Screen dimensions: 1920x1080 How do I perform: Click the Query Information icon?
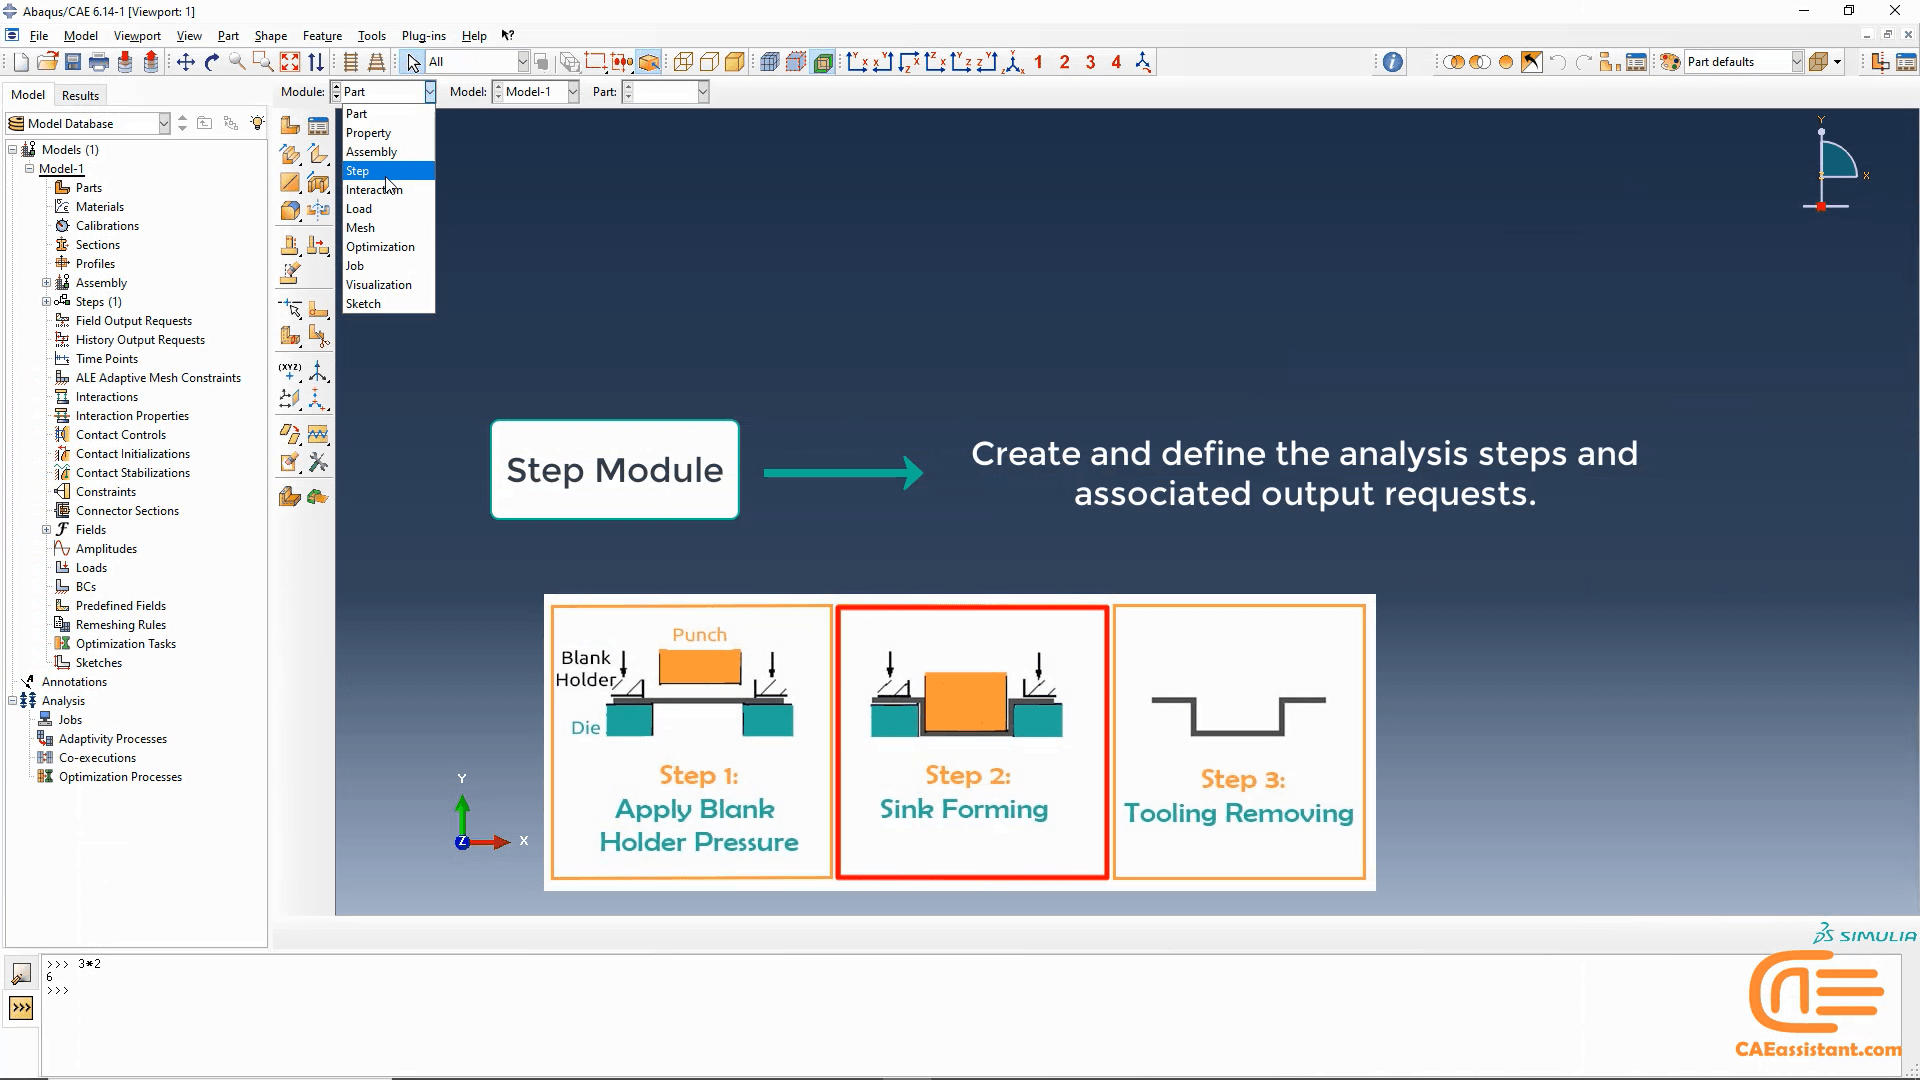[1393, 62]
